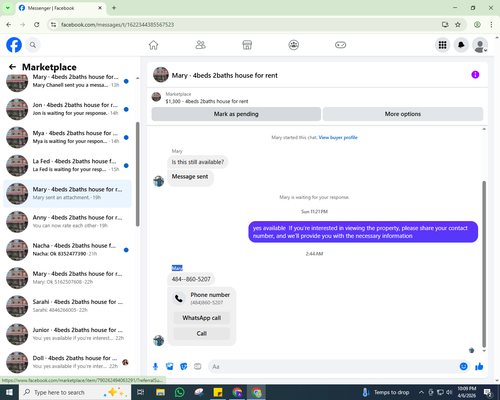Click taskbar search box
This screenshot has width=500, height=400.
[x=75, y=392]
